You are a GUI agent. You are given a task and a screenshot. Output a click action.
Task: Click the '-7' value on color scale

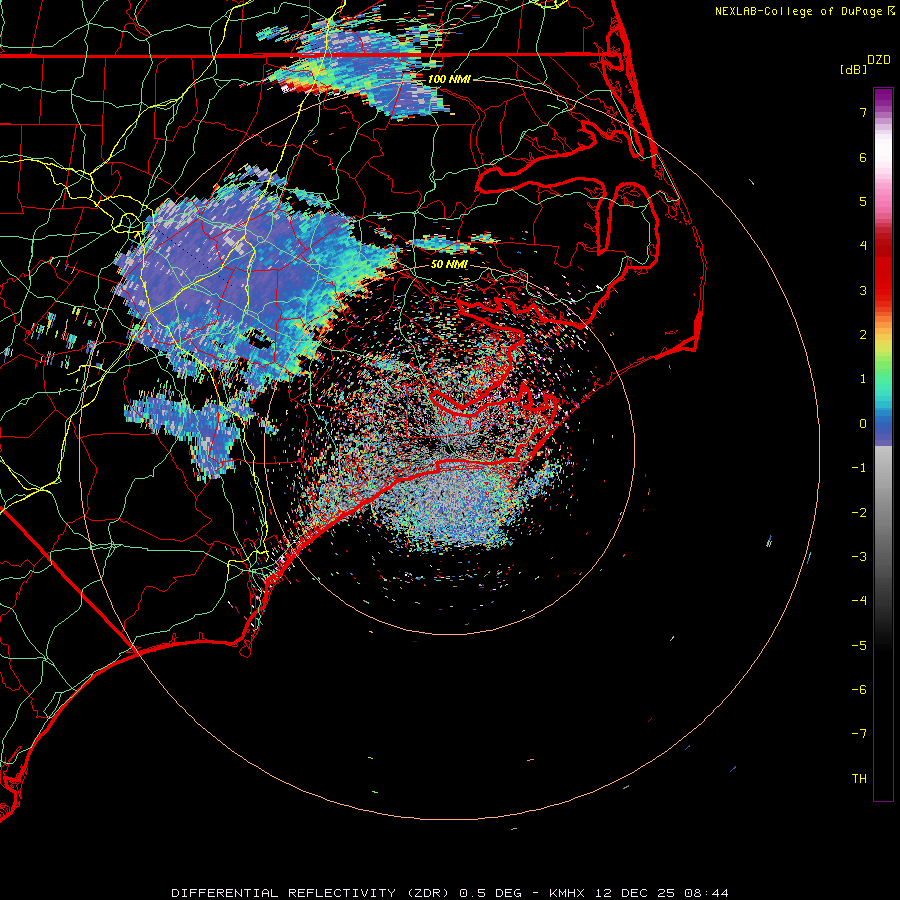click(x=859, y=734)
